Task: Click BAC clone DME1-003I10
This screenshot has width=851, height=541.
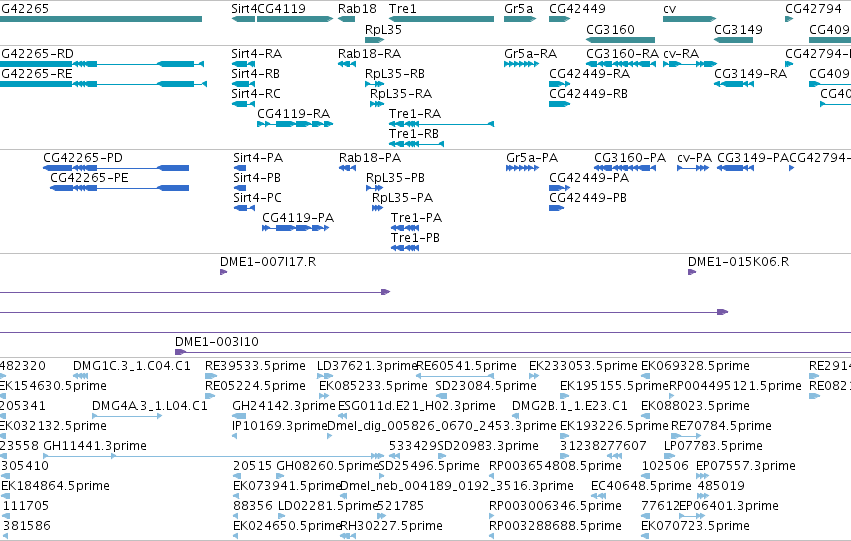Action: click(x=513, y=352)
